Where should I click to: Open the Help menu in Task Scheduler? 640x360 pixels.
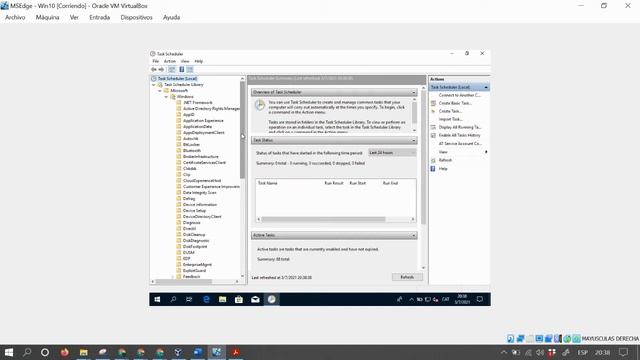click(x=199, y=61)
